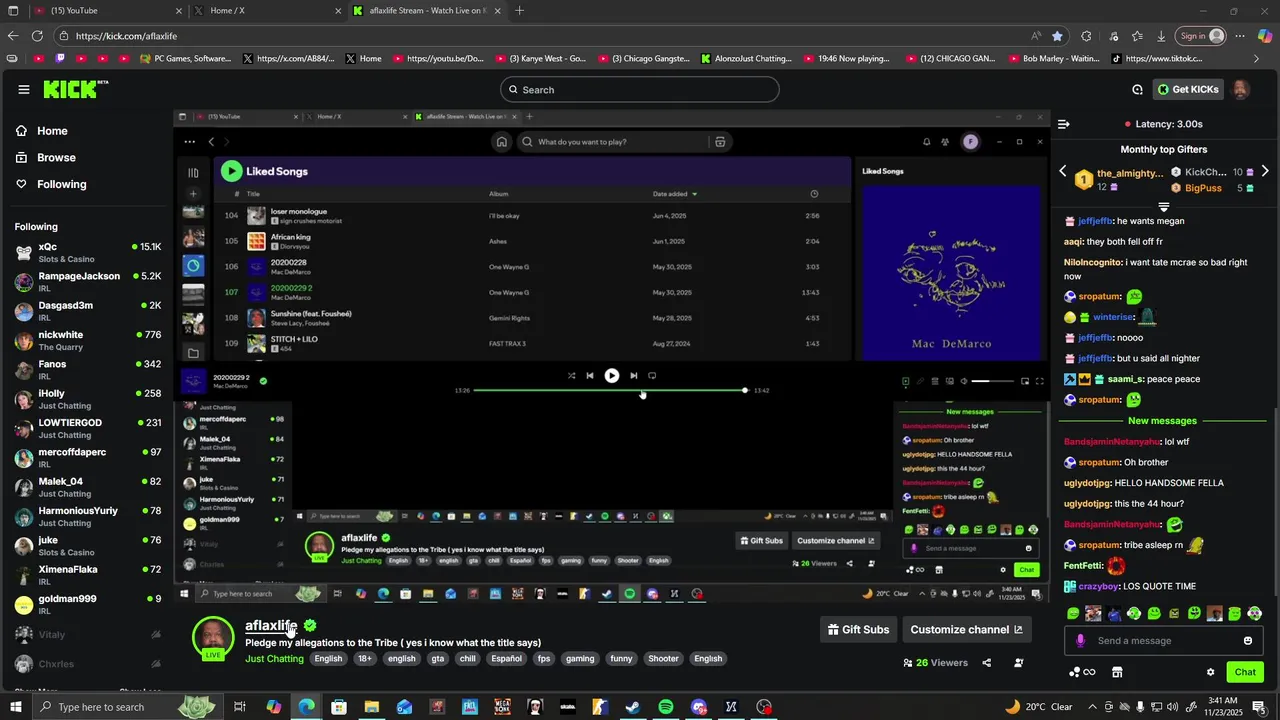Click the Get KICKs button

[1188, 89]
